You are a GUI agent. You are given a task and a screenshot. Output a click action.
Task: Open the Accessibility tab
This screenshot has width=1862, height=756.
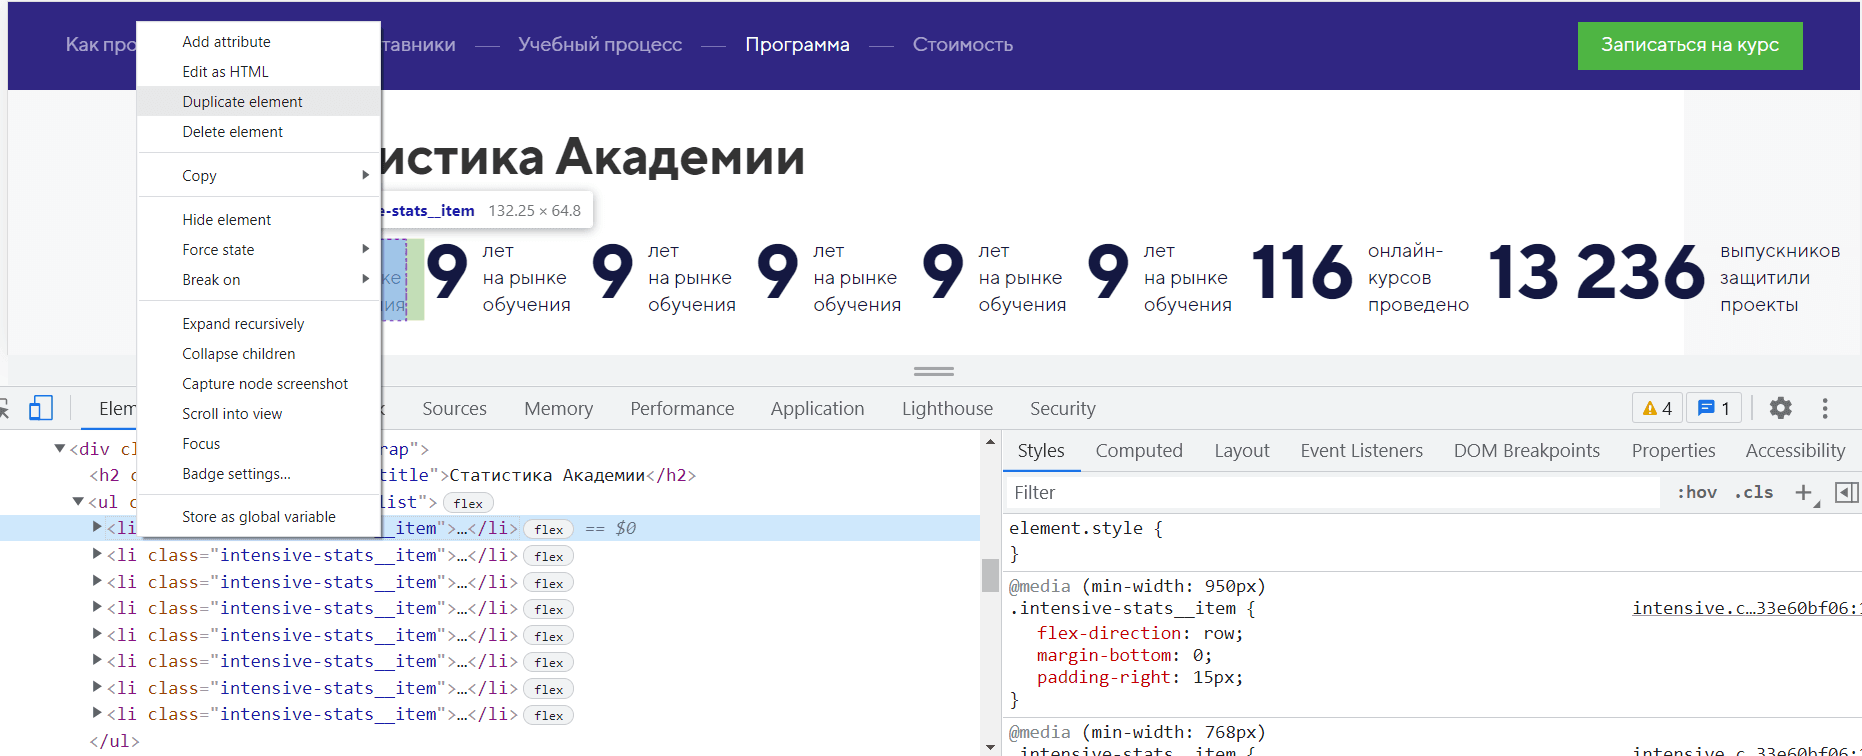coord(1795,451)
